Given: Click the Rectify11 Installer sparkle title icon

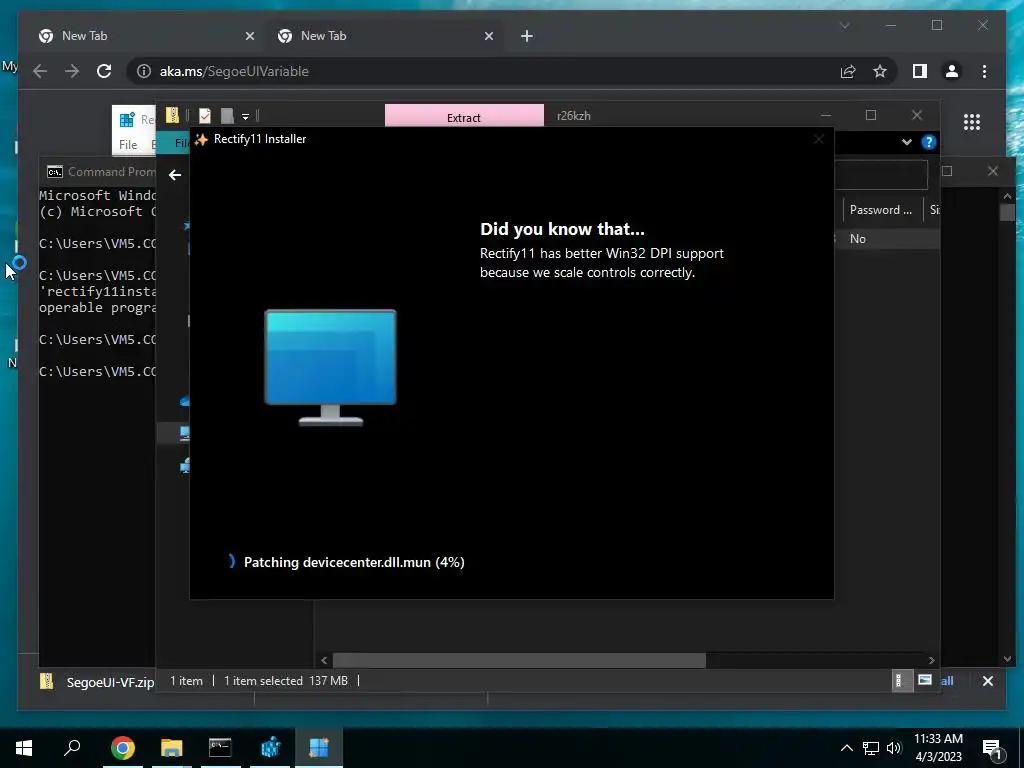Looking at the screenshot, I should [x=201, y=139].
